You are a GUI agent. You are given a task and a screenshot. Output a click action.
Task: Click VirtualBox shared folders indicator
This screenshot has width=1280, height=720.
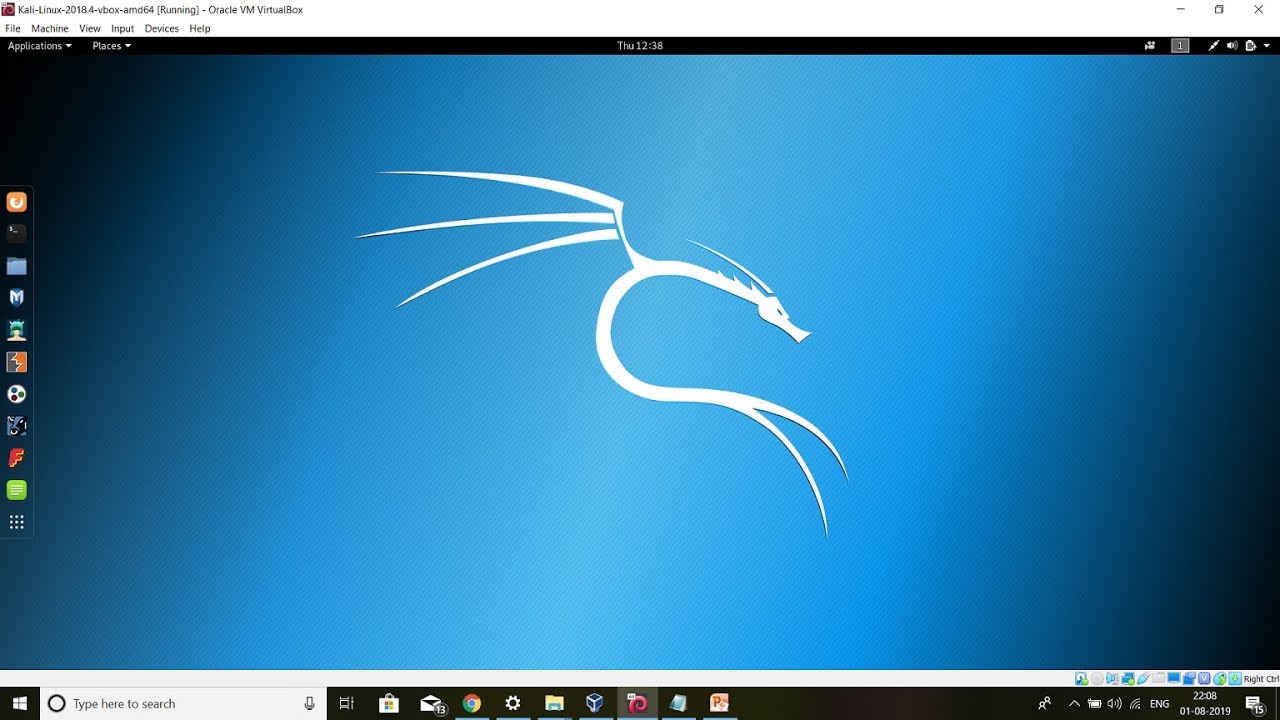(x=1159, y=679)
